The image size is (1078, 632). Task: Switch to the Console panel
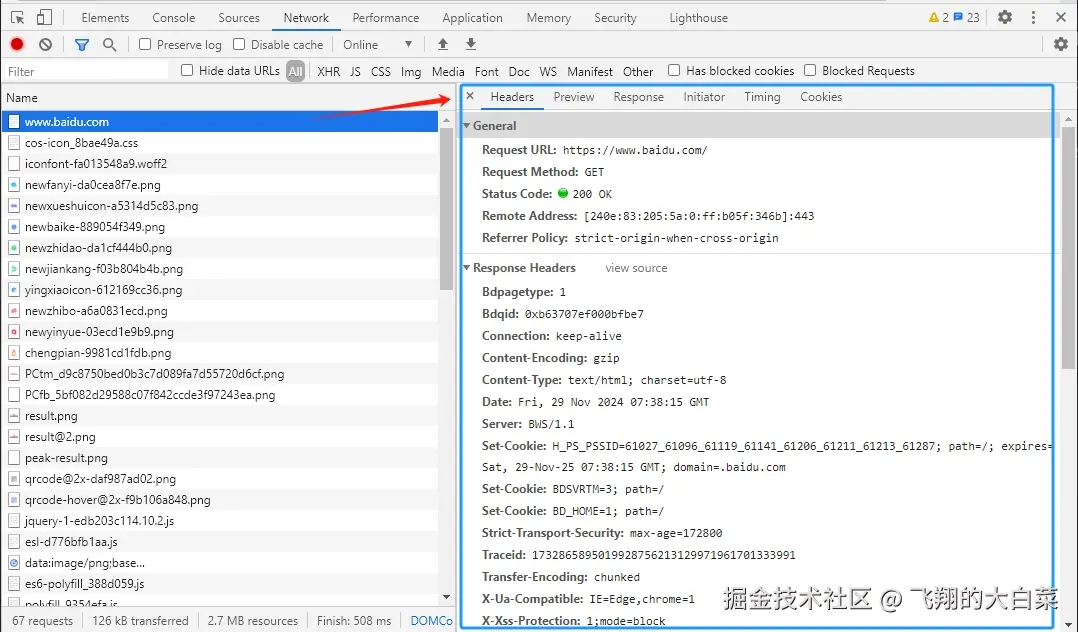(174, 18)
